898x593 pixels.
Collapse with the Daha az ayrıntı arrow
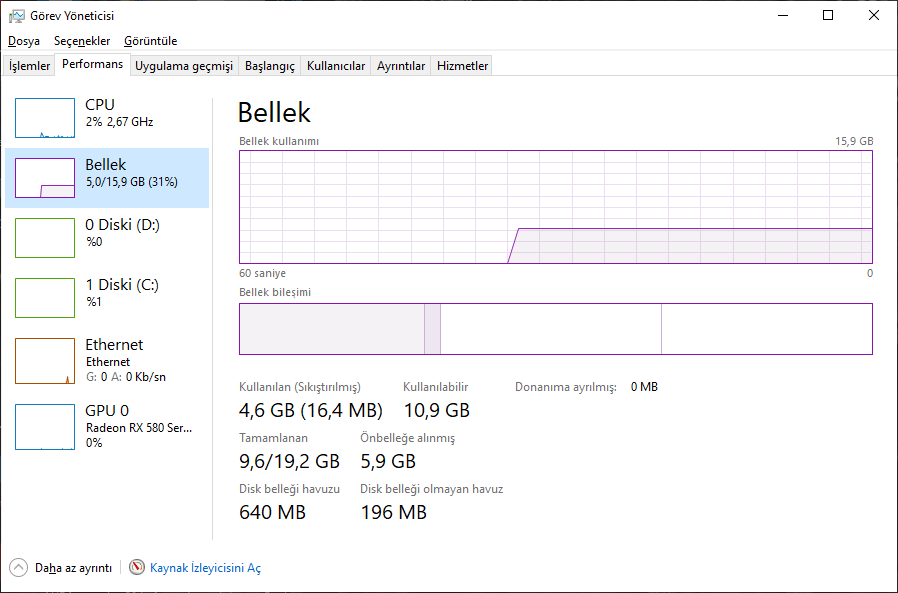pyautogui.click(x=19, y=567)
